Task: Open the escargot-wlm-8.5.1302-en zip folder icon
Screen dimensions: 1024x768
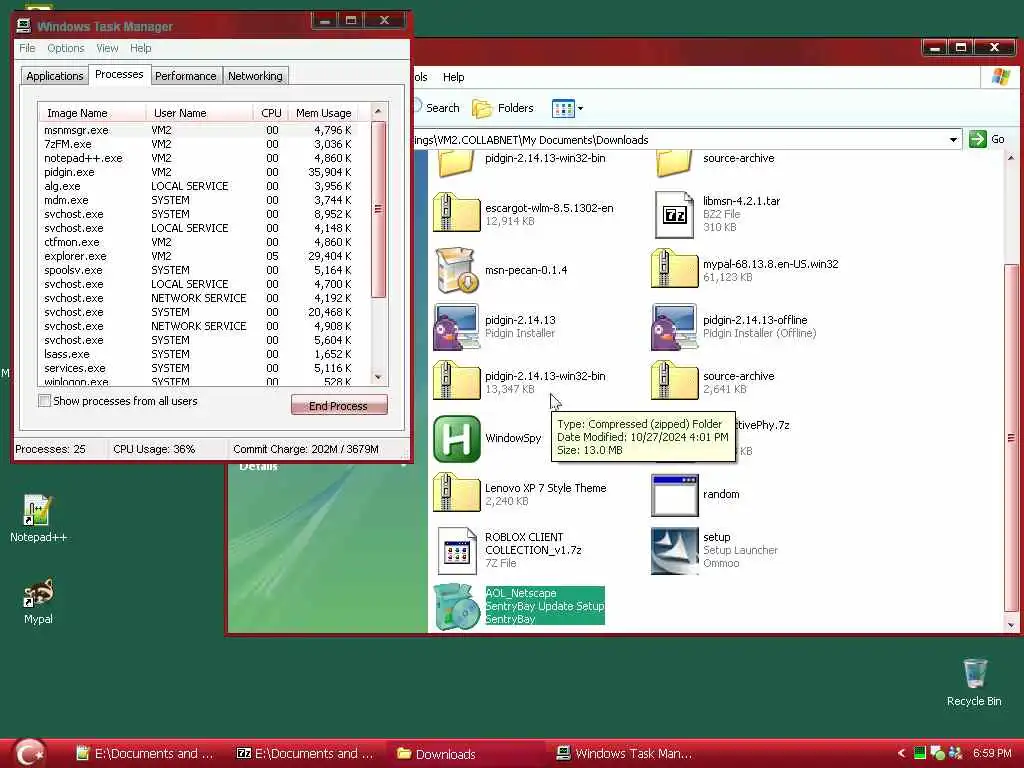Action: click(456, 214)
